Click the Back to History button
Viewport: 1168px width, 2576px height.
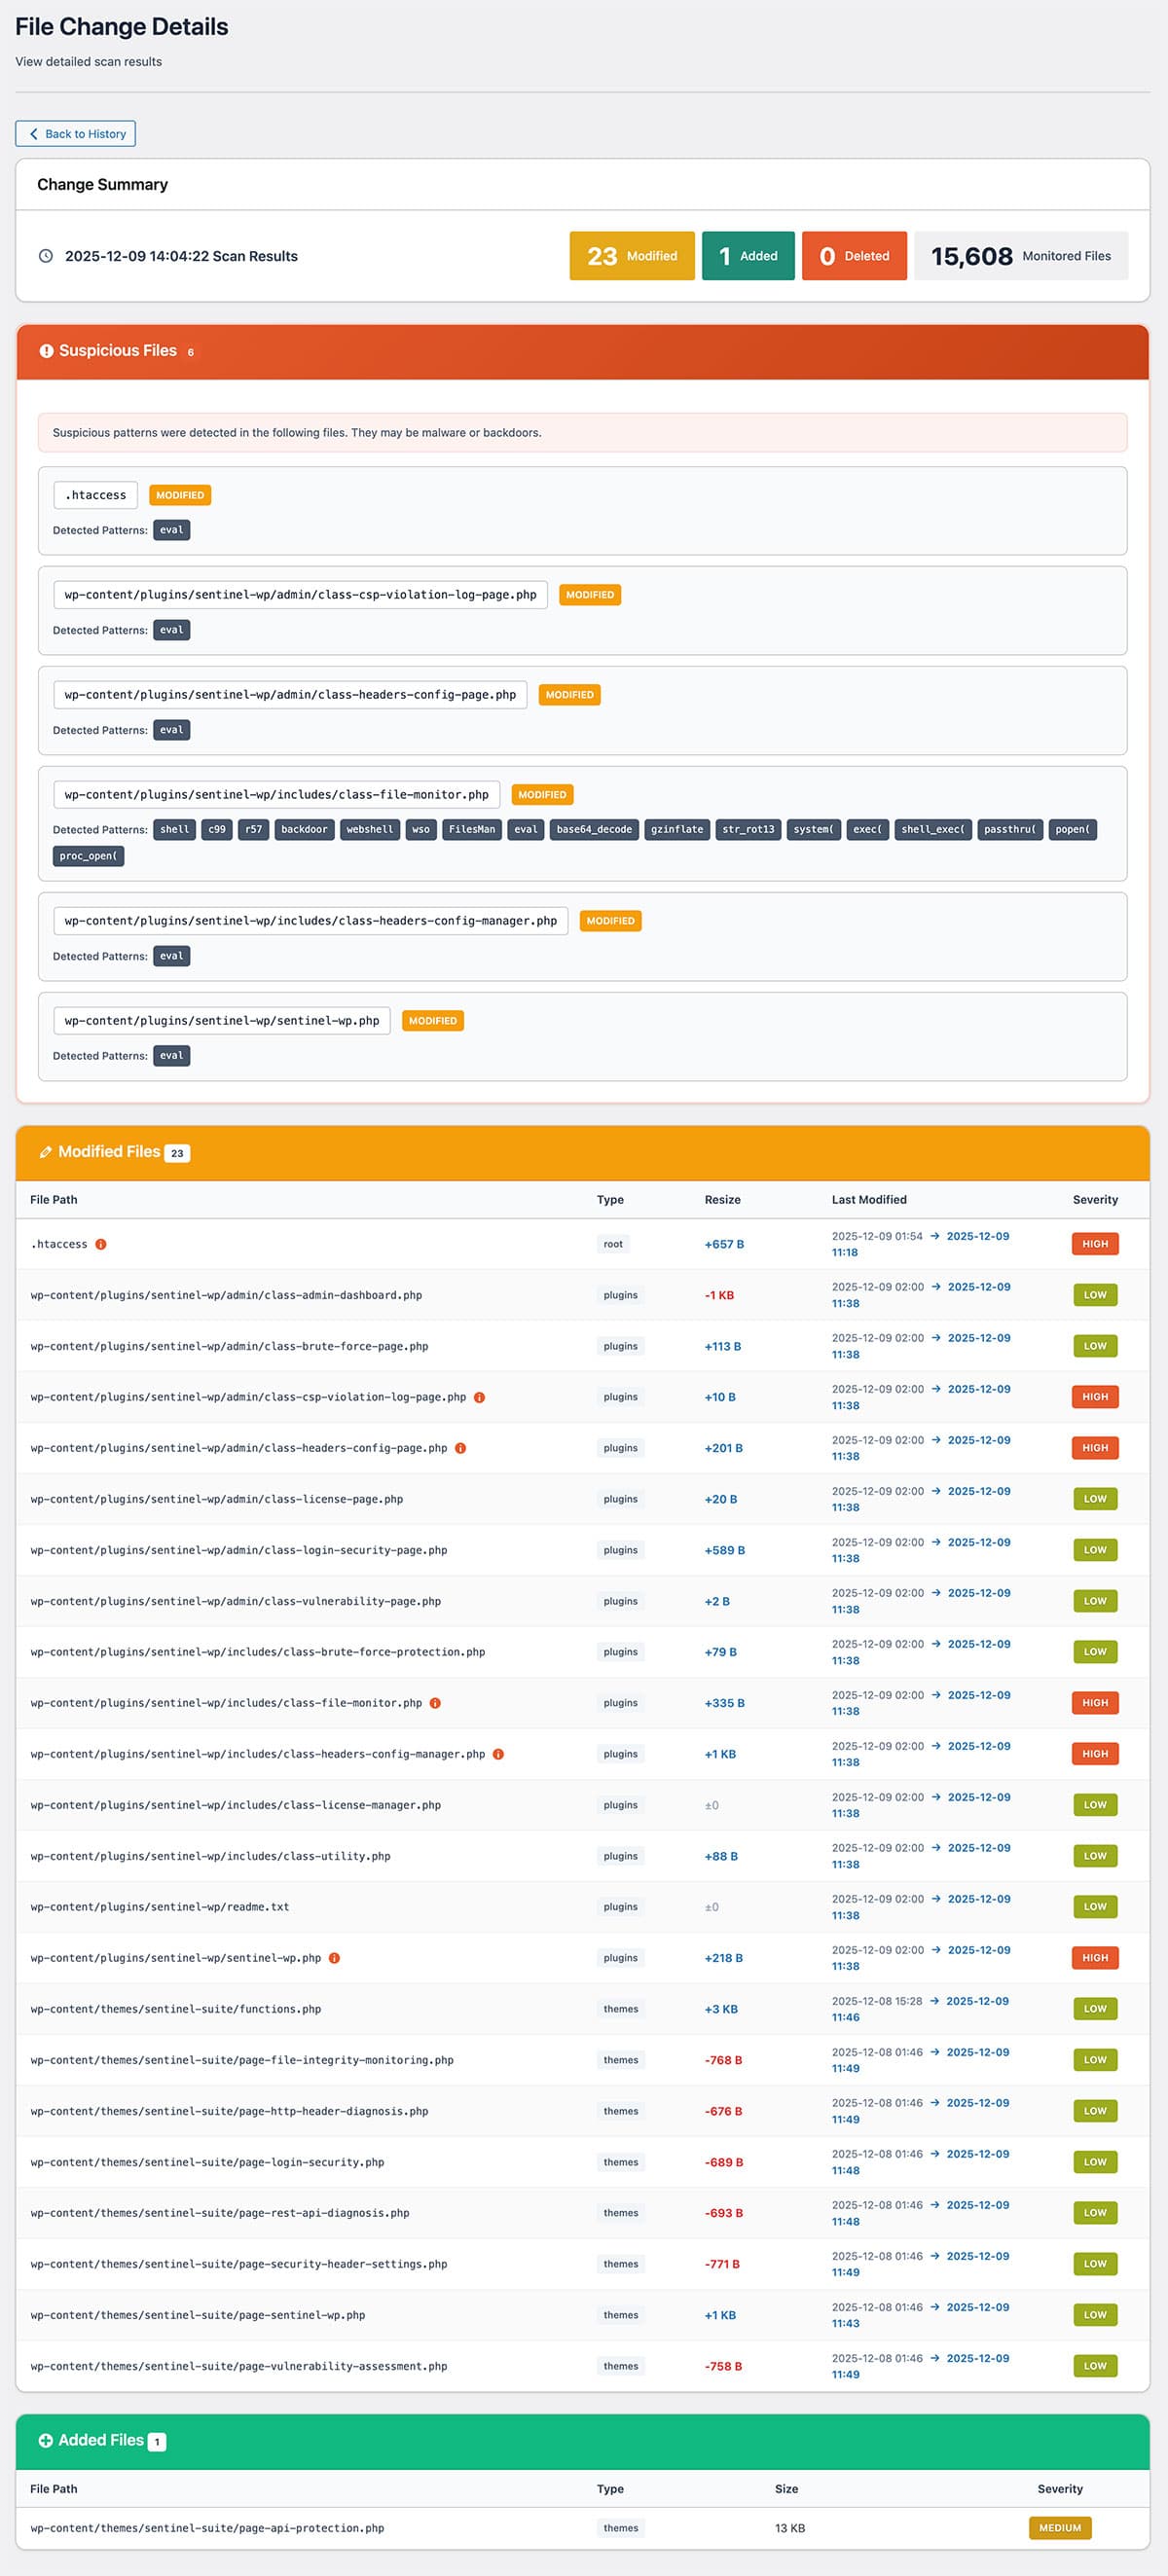click(x=76, y=134)
